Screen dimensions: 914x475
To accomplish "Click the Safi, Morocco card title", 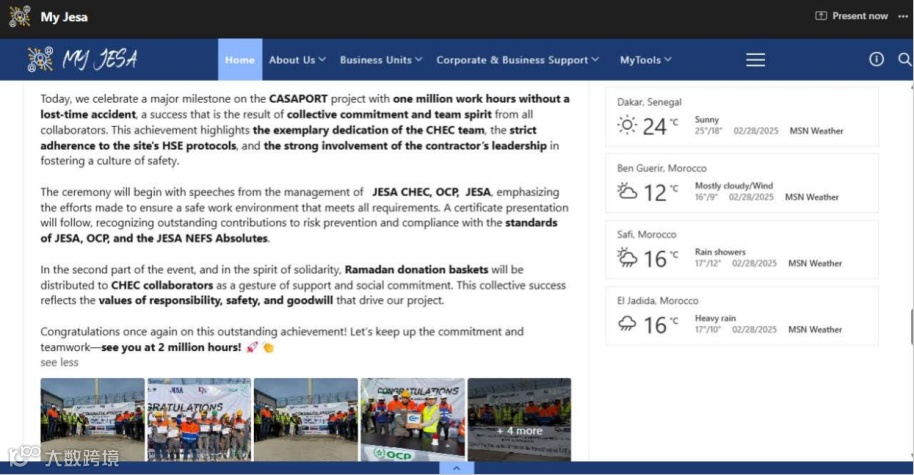I will click(x=646, y=234).
